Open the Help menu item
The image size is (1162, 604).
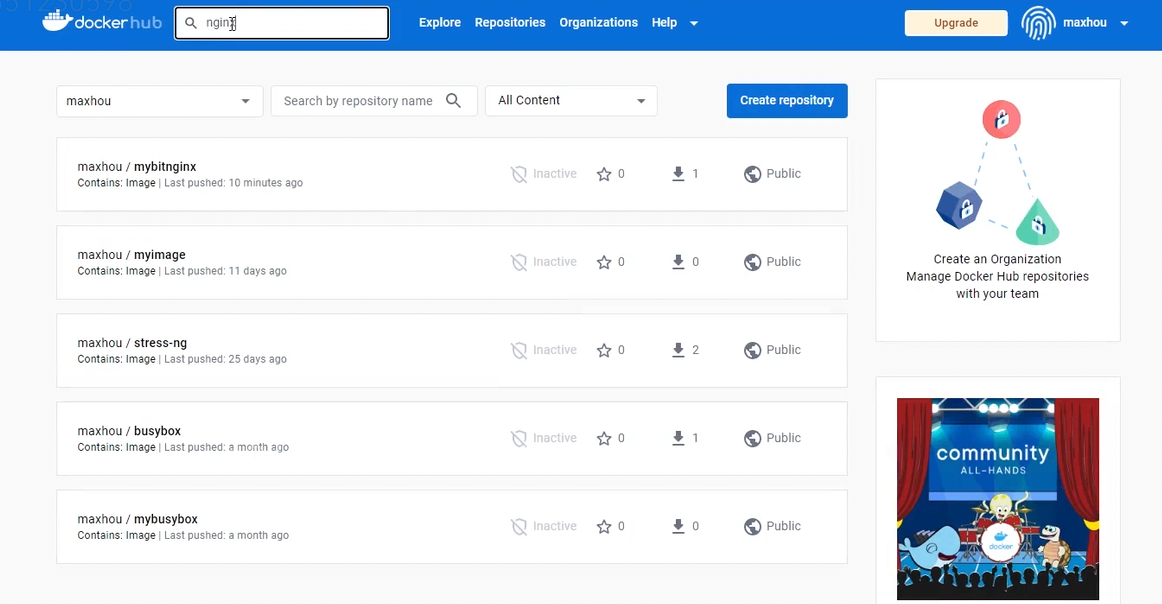coord(664,22)
